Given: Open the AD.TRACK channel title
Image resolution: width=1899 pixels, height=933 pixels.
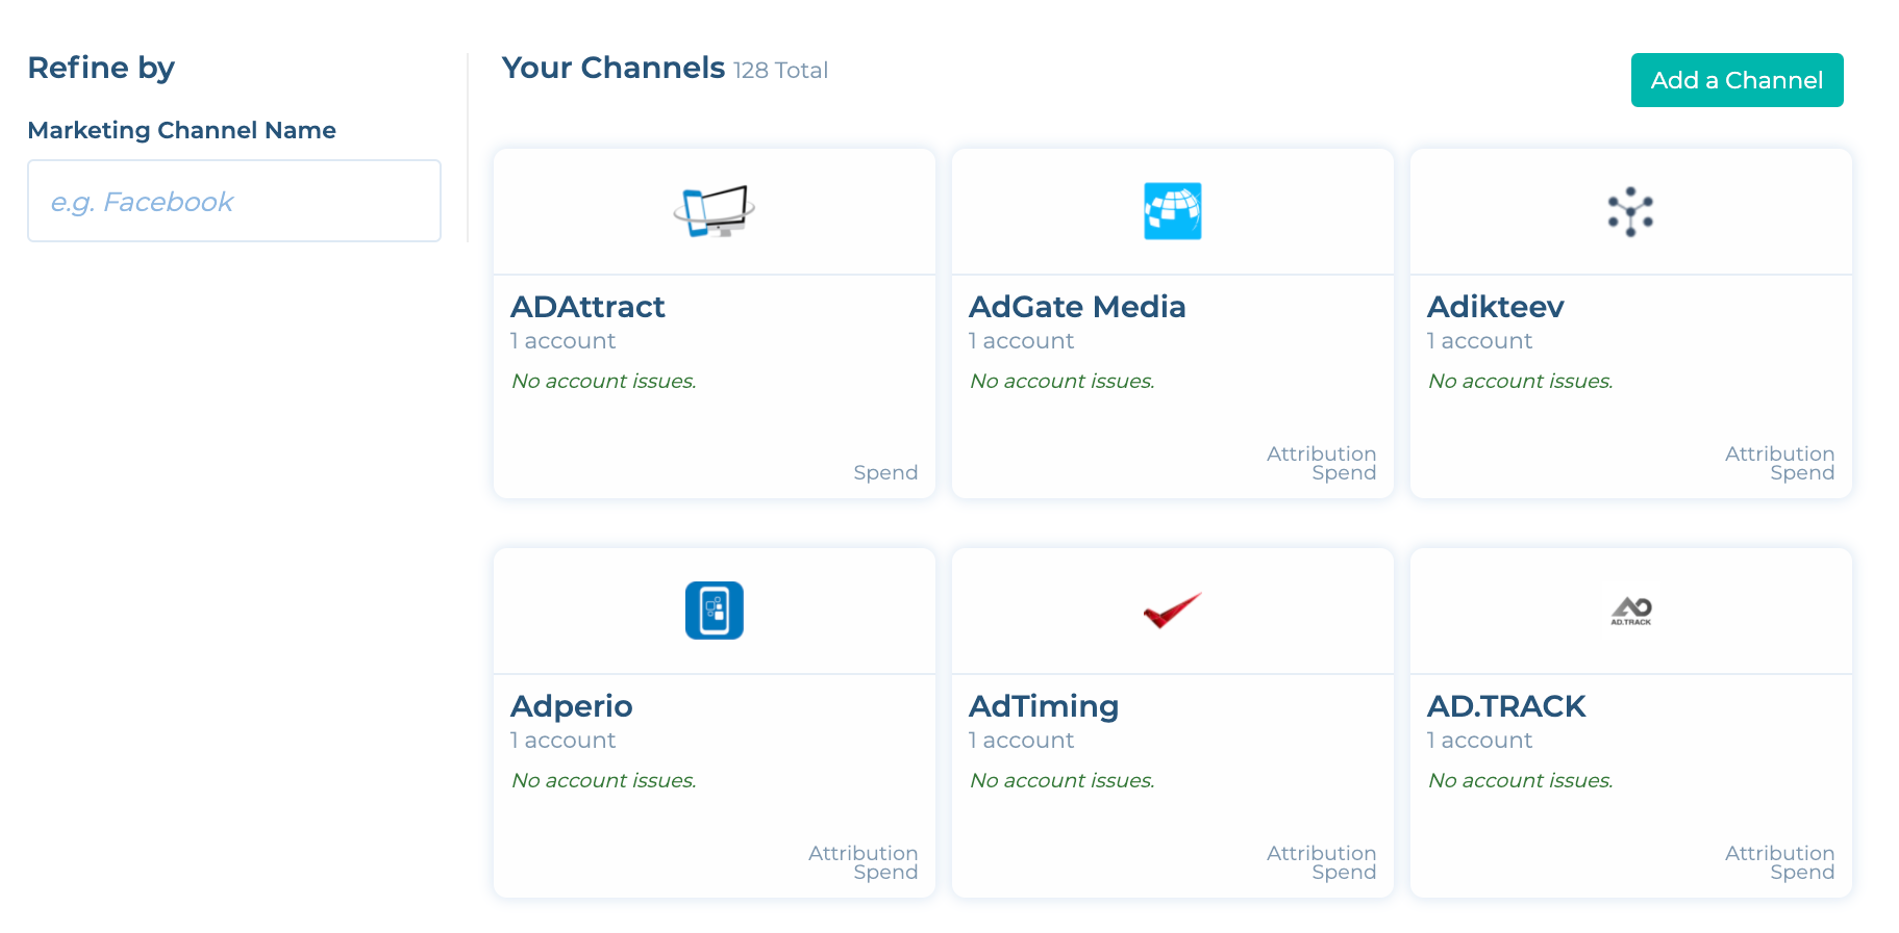Looking at the screenshot, I should pos(1506,707).
